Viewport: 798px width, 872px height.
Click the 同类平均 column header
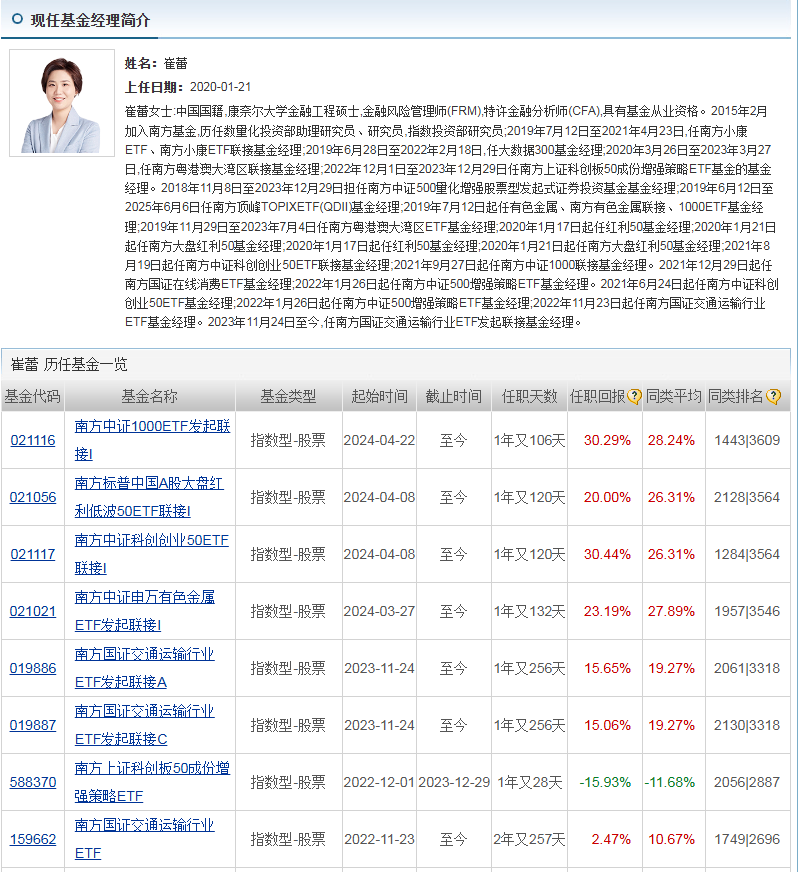[x=673, y=397]
